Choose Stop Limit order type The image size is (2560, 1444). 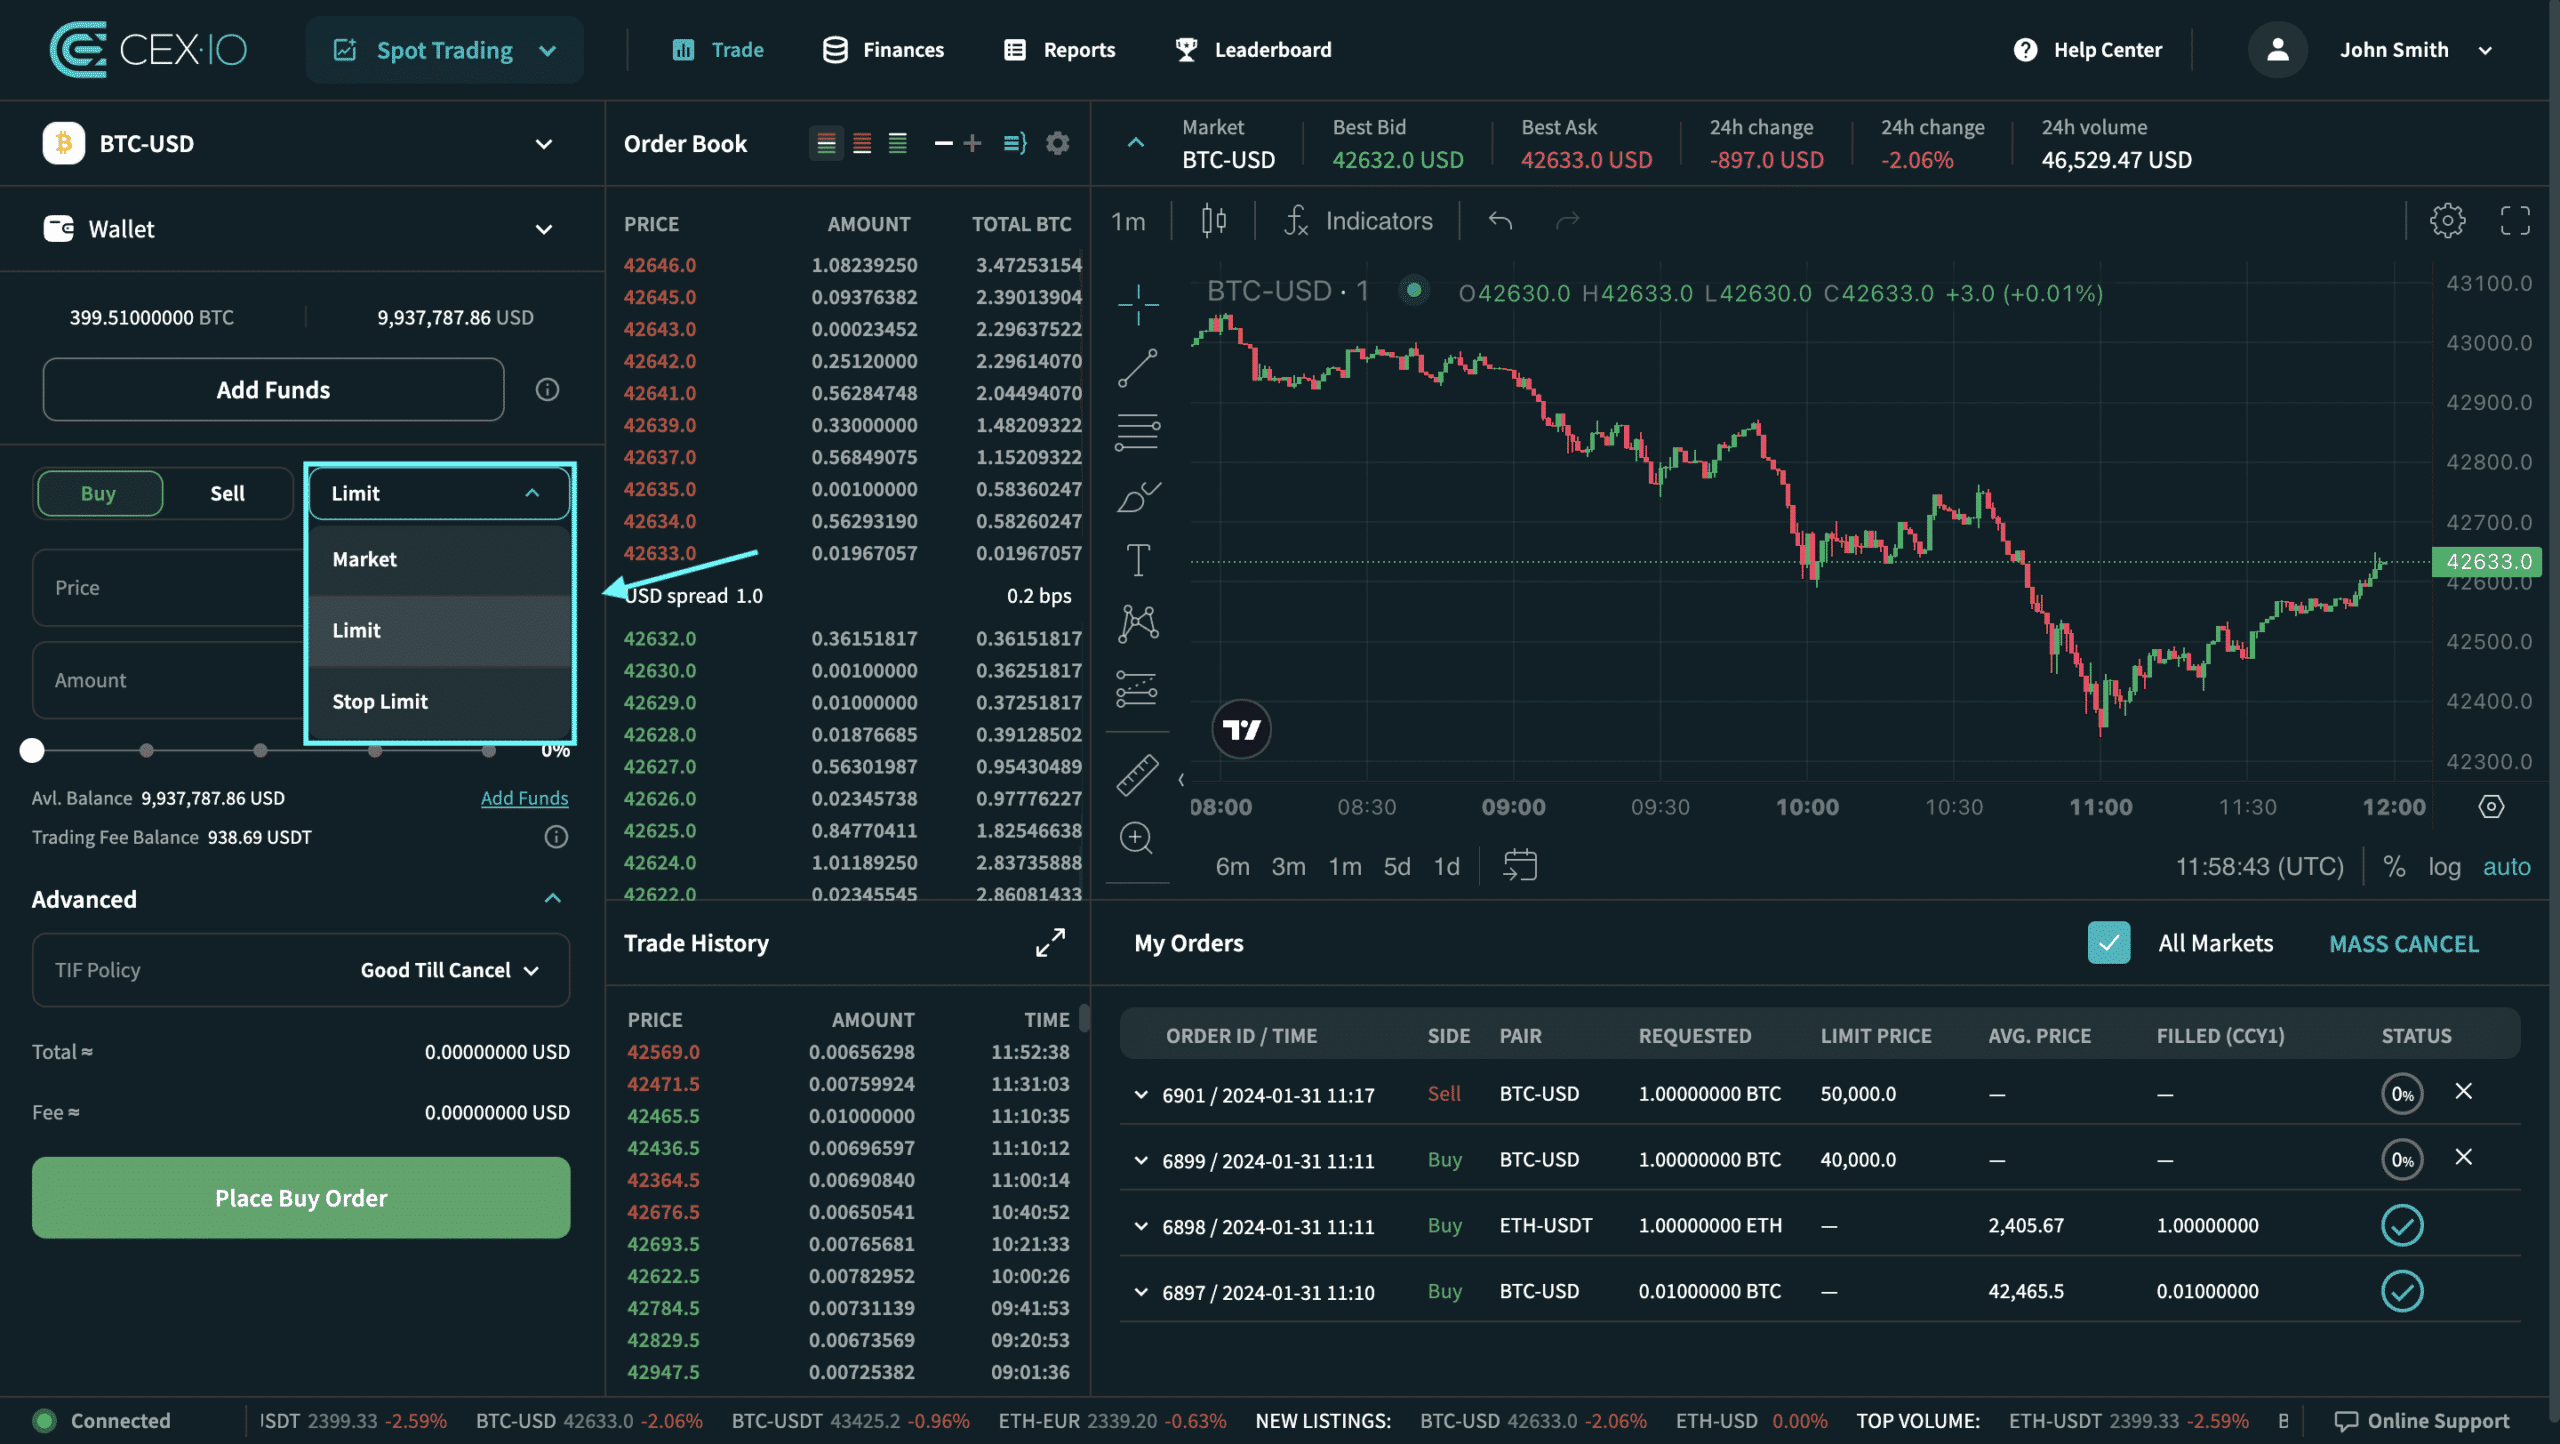439,701
